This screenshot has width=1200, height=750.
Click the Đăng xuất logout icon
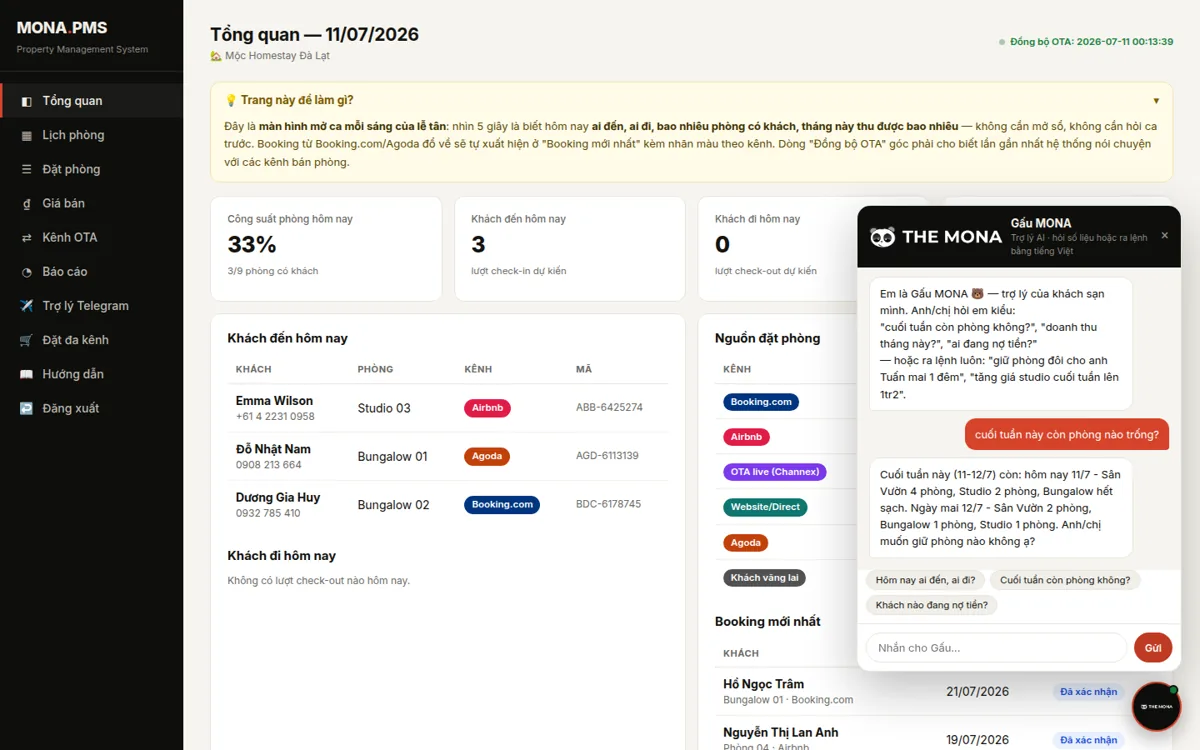(26, 408)
